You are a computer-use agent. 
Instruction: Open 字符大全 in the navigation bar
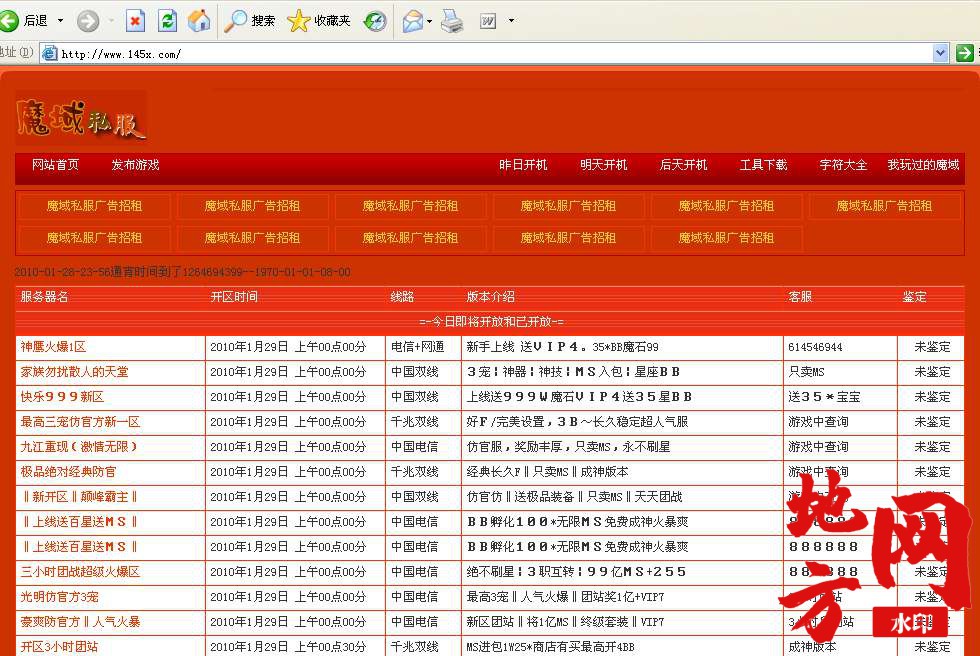click(843, 165)
